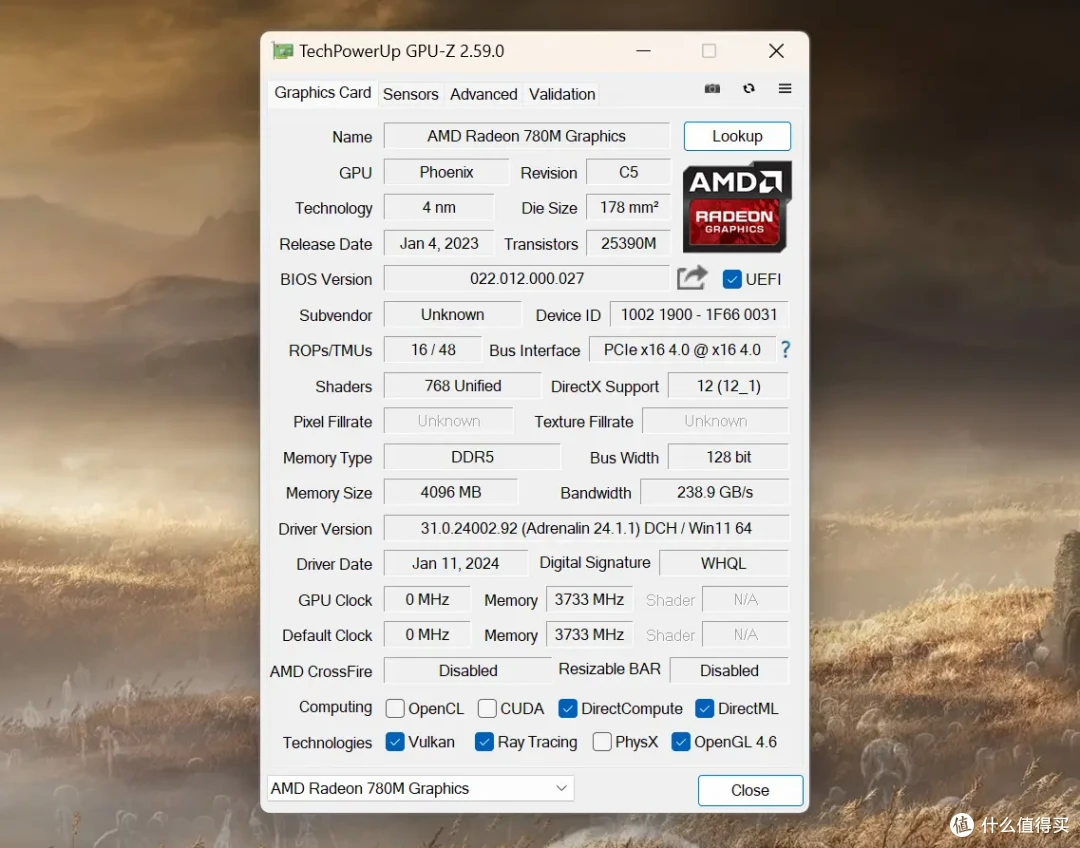This screenshot has height=848, width=1080.
Task: Open the hamburger menu icon
Action: pos(785,88)
